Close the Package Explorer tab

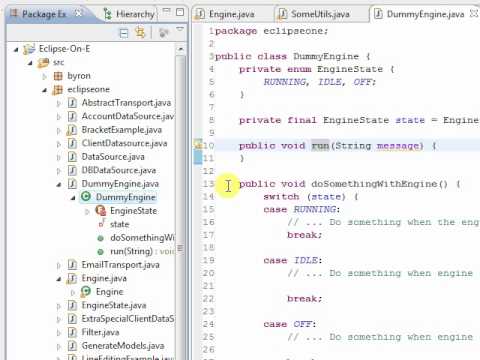(79, 13)
